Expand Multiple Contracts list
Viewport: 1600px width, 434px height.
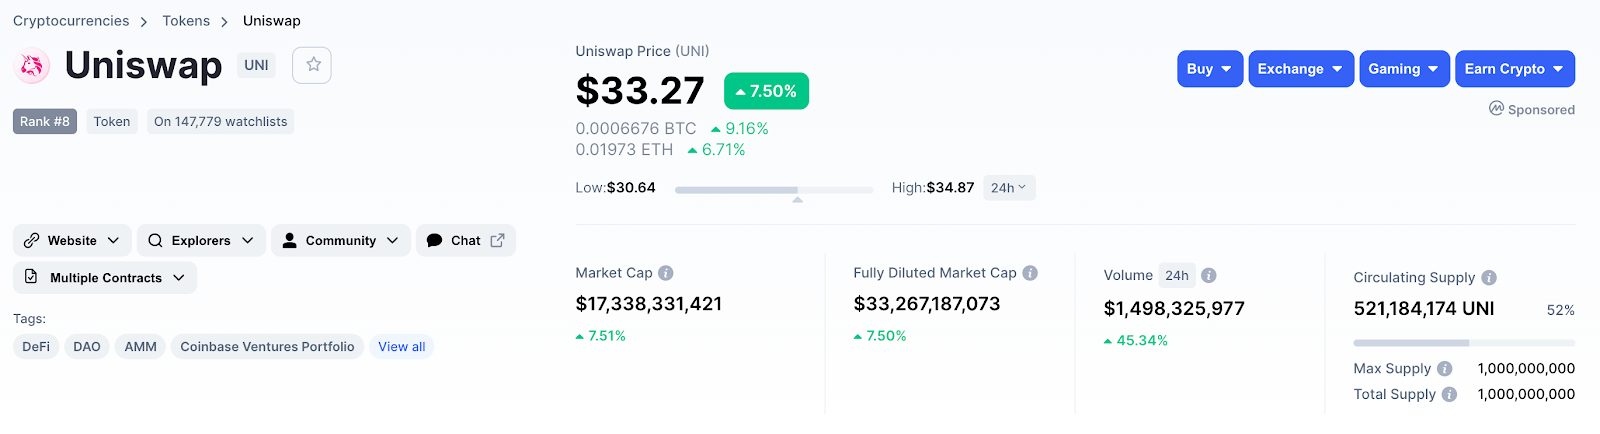tap(105, 277)
